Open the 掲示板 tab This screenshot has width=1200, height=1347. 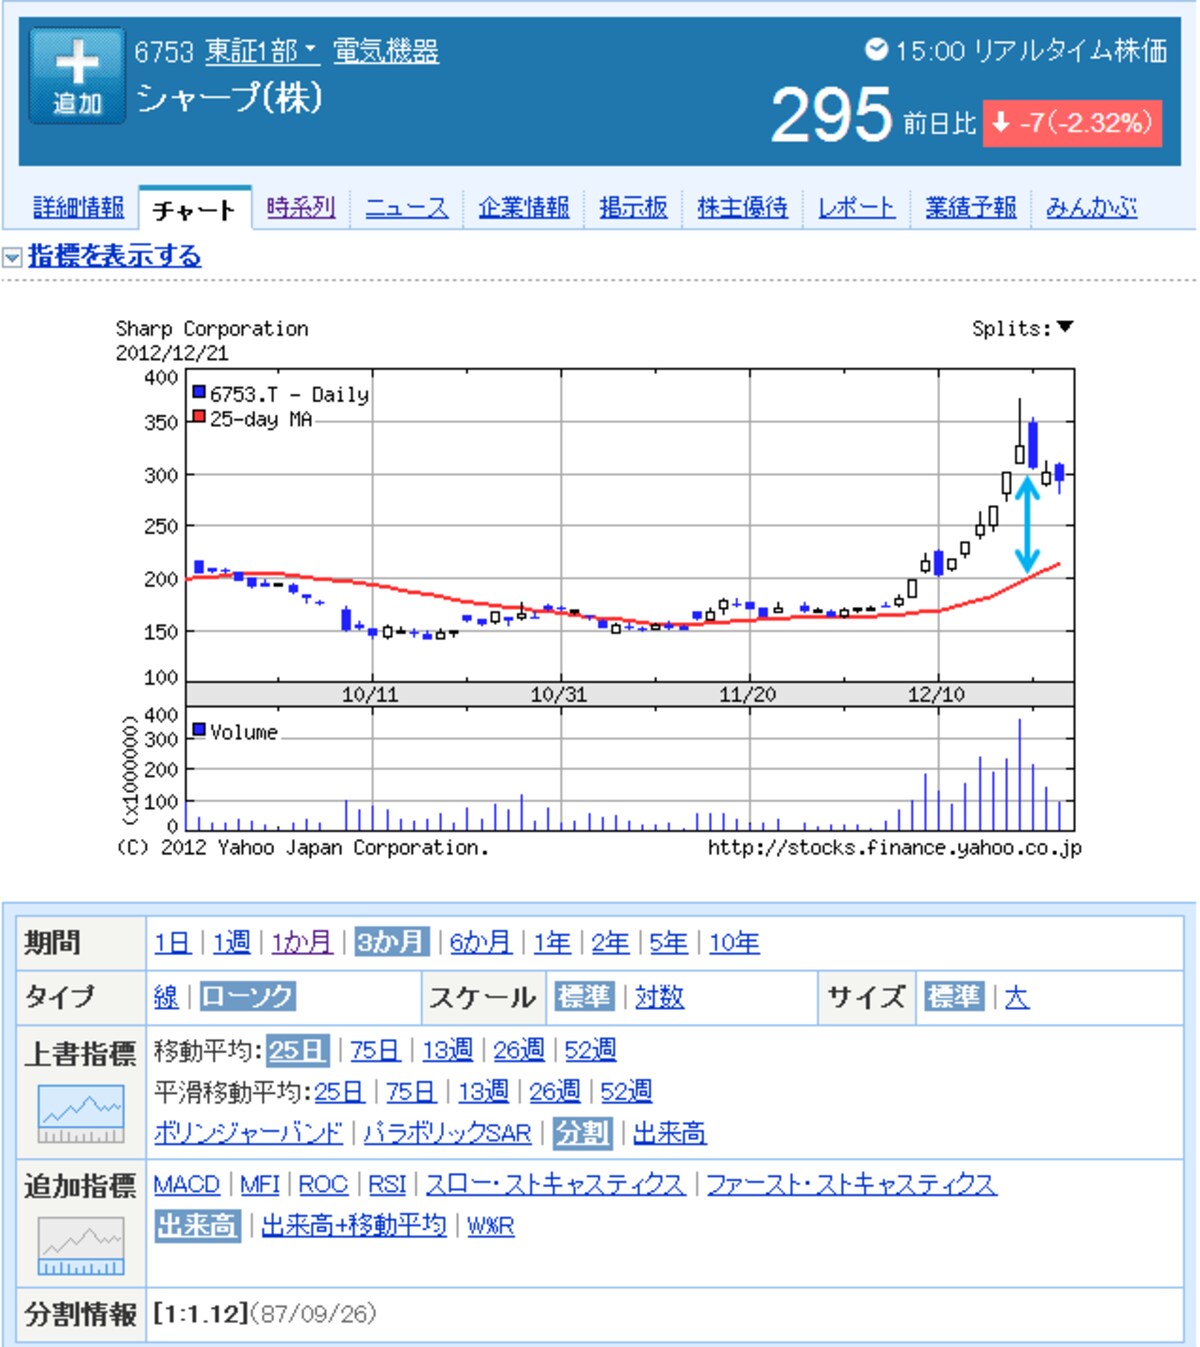633,208
